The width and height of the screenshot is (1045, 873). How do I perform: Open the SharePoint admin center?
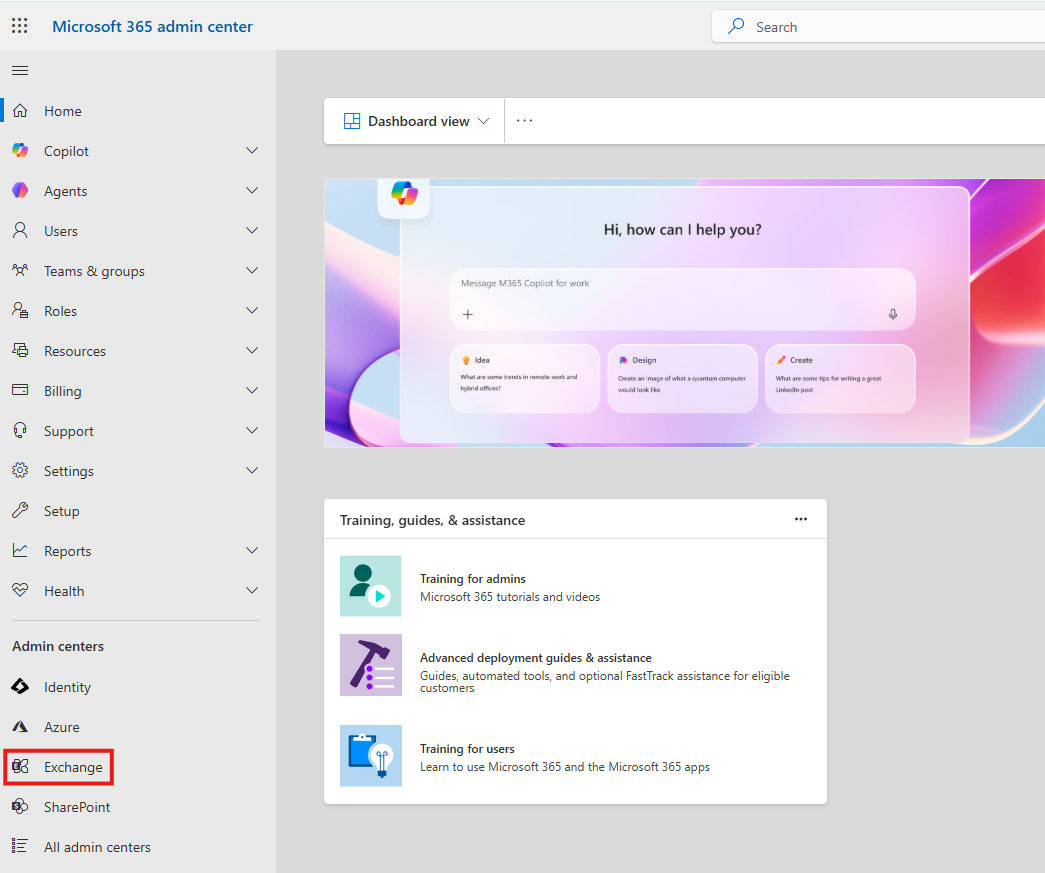click(76, 807)
